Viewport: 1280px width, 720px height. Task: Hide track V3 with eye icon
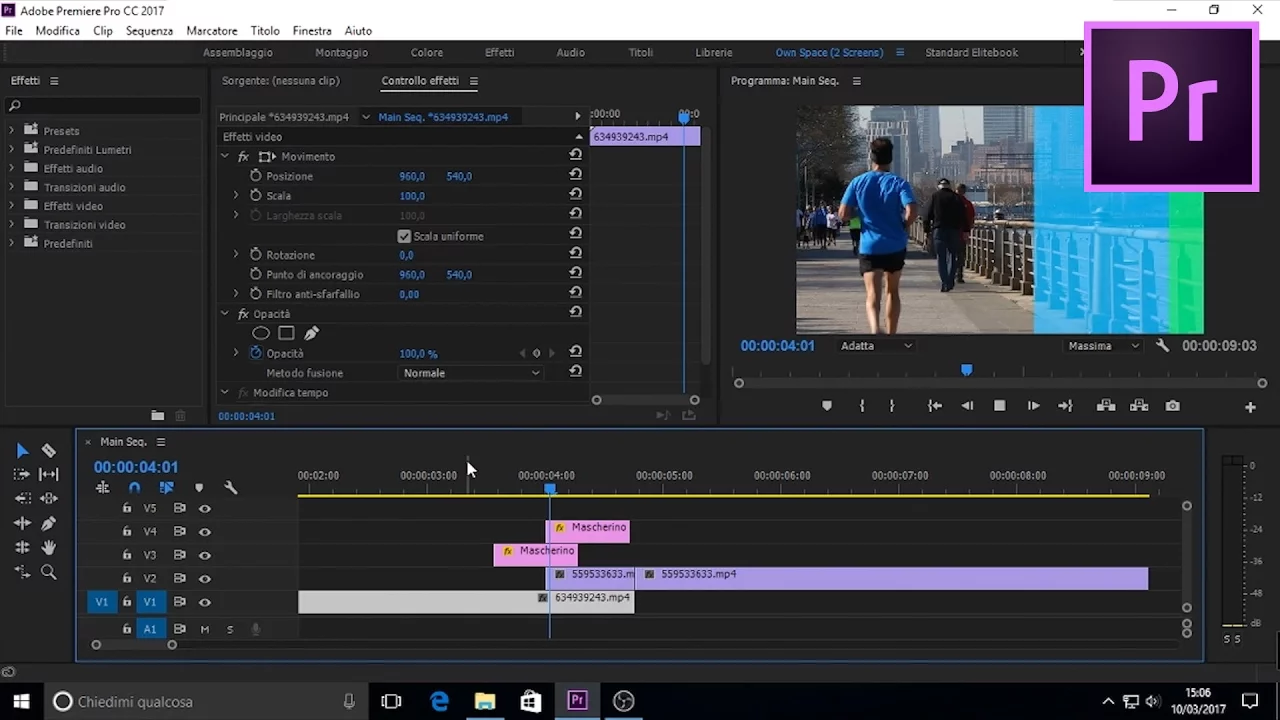[x=205, y=555]
